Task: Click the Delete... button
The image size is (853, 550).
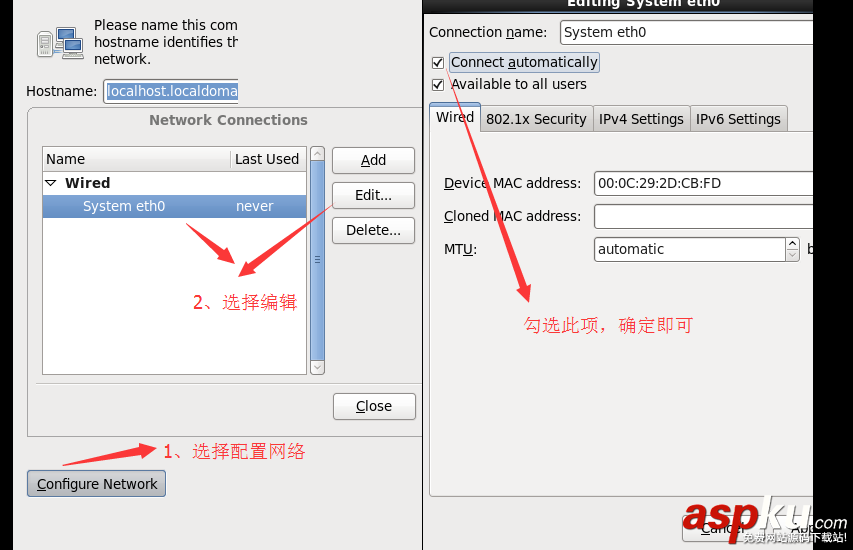Action: click(x=373, y=230)
